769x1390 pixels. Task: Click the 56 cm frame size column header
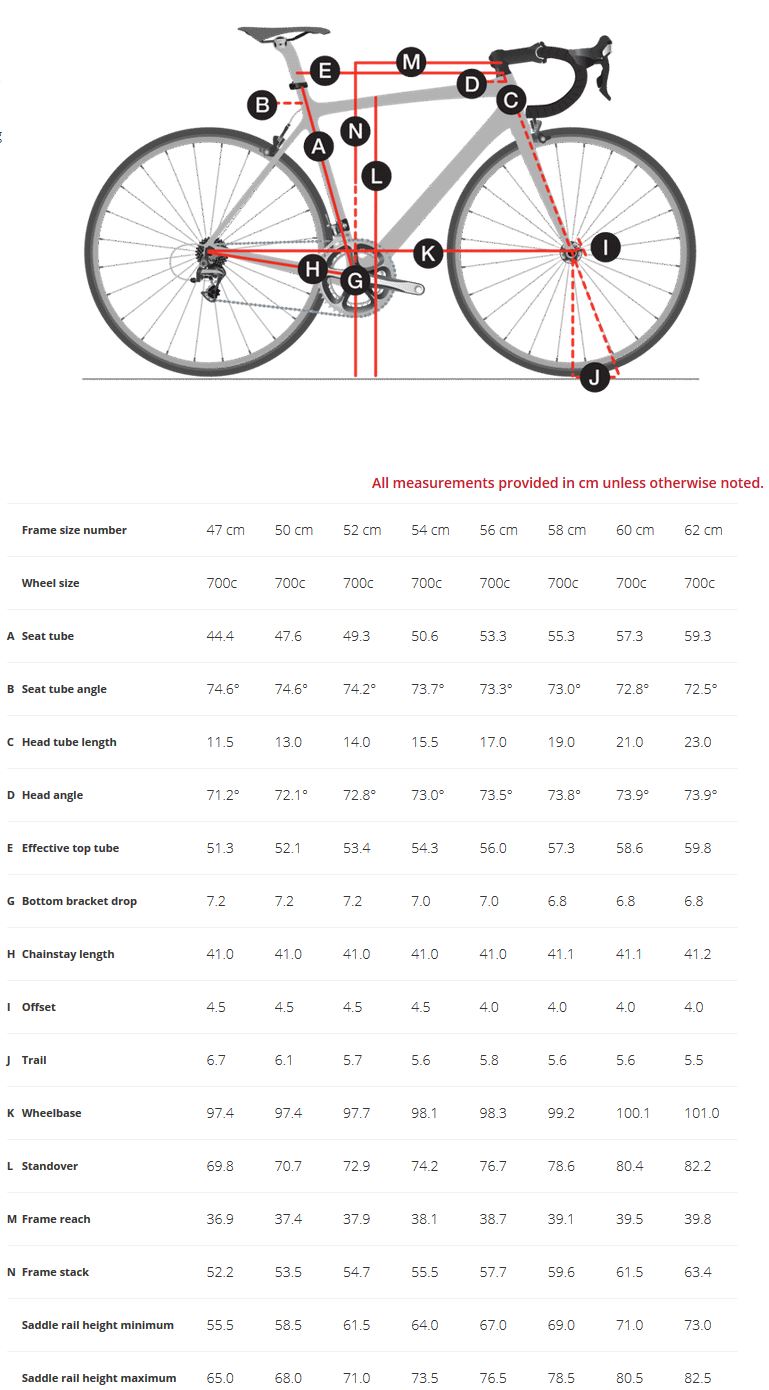tap(498, 530)
